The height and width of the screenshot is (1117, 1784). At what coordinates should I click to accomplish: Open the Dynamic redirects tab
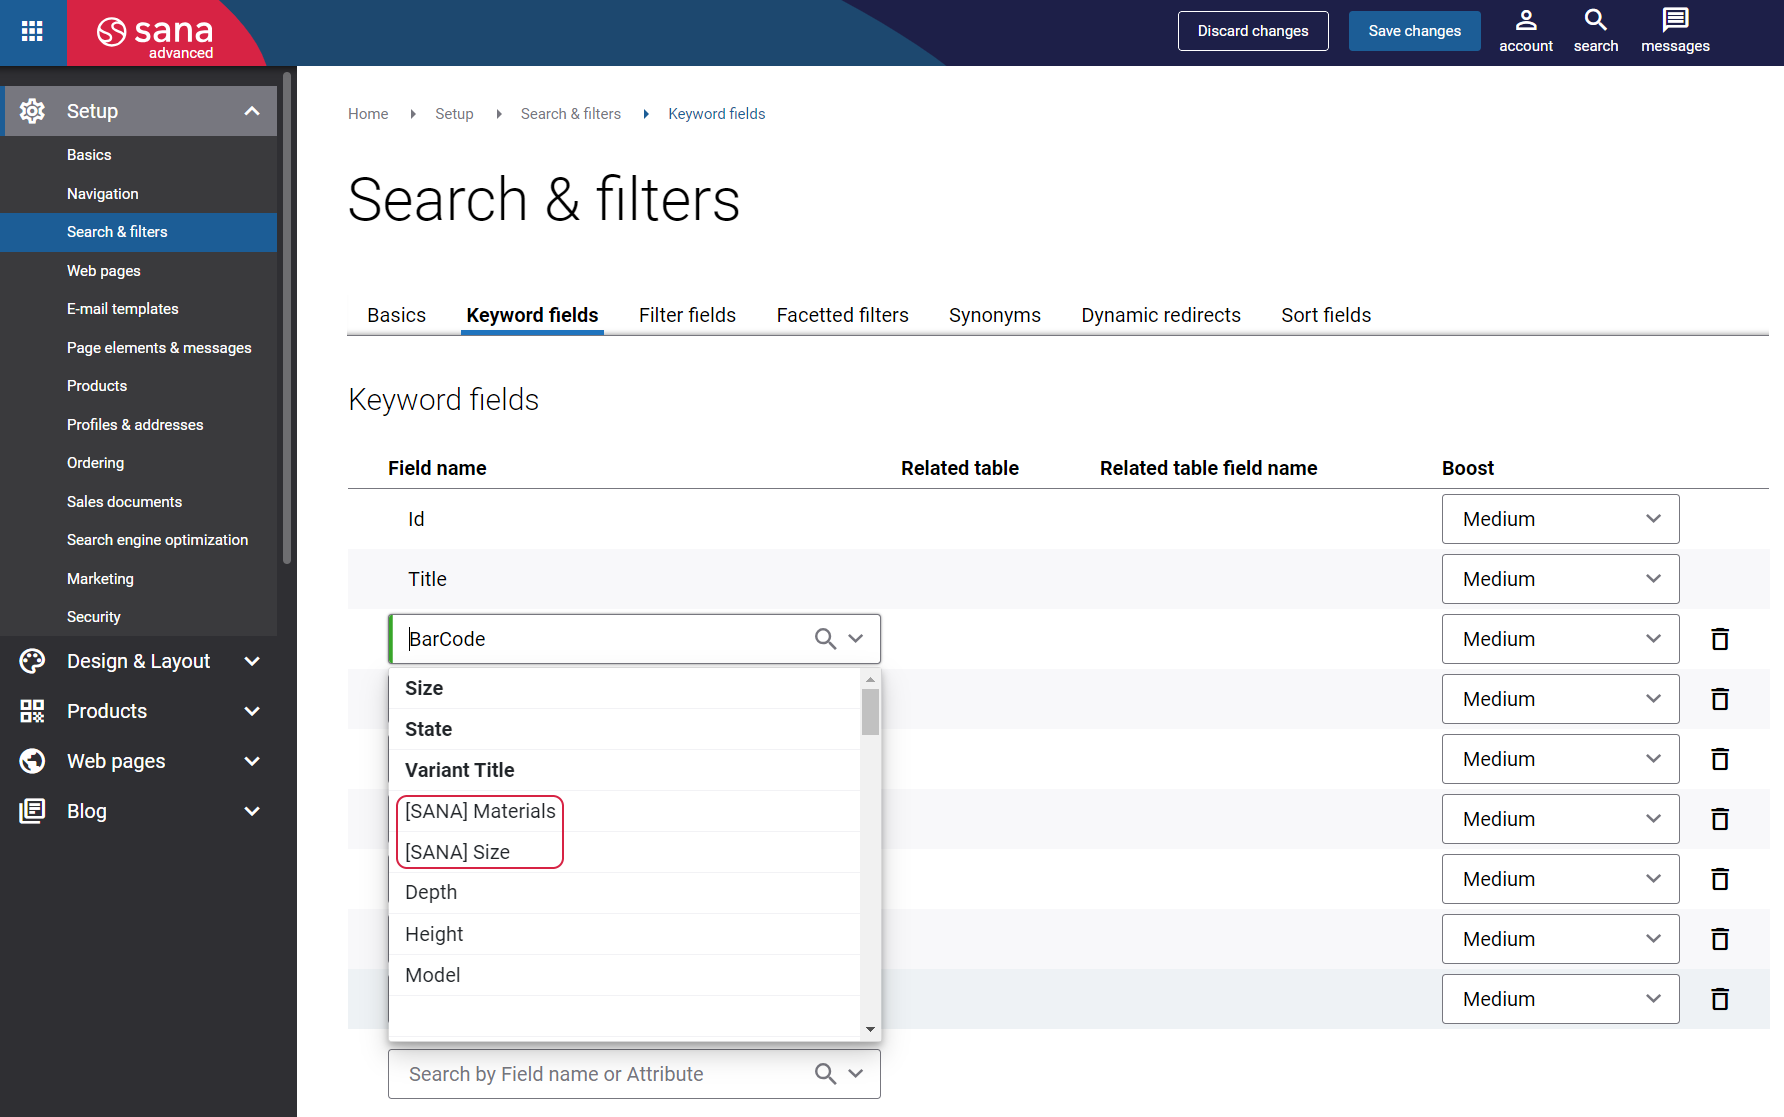coord(1160,315)
